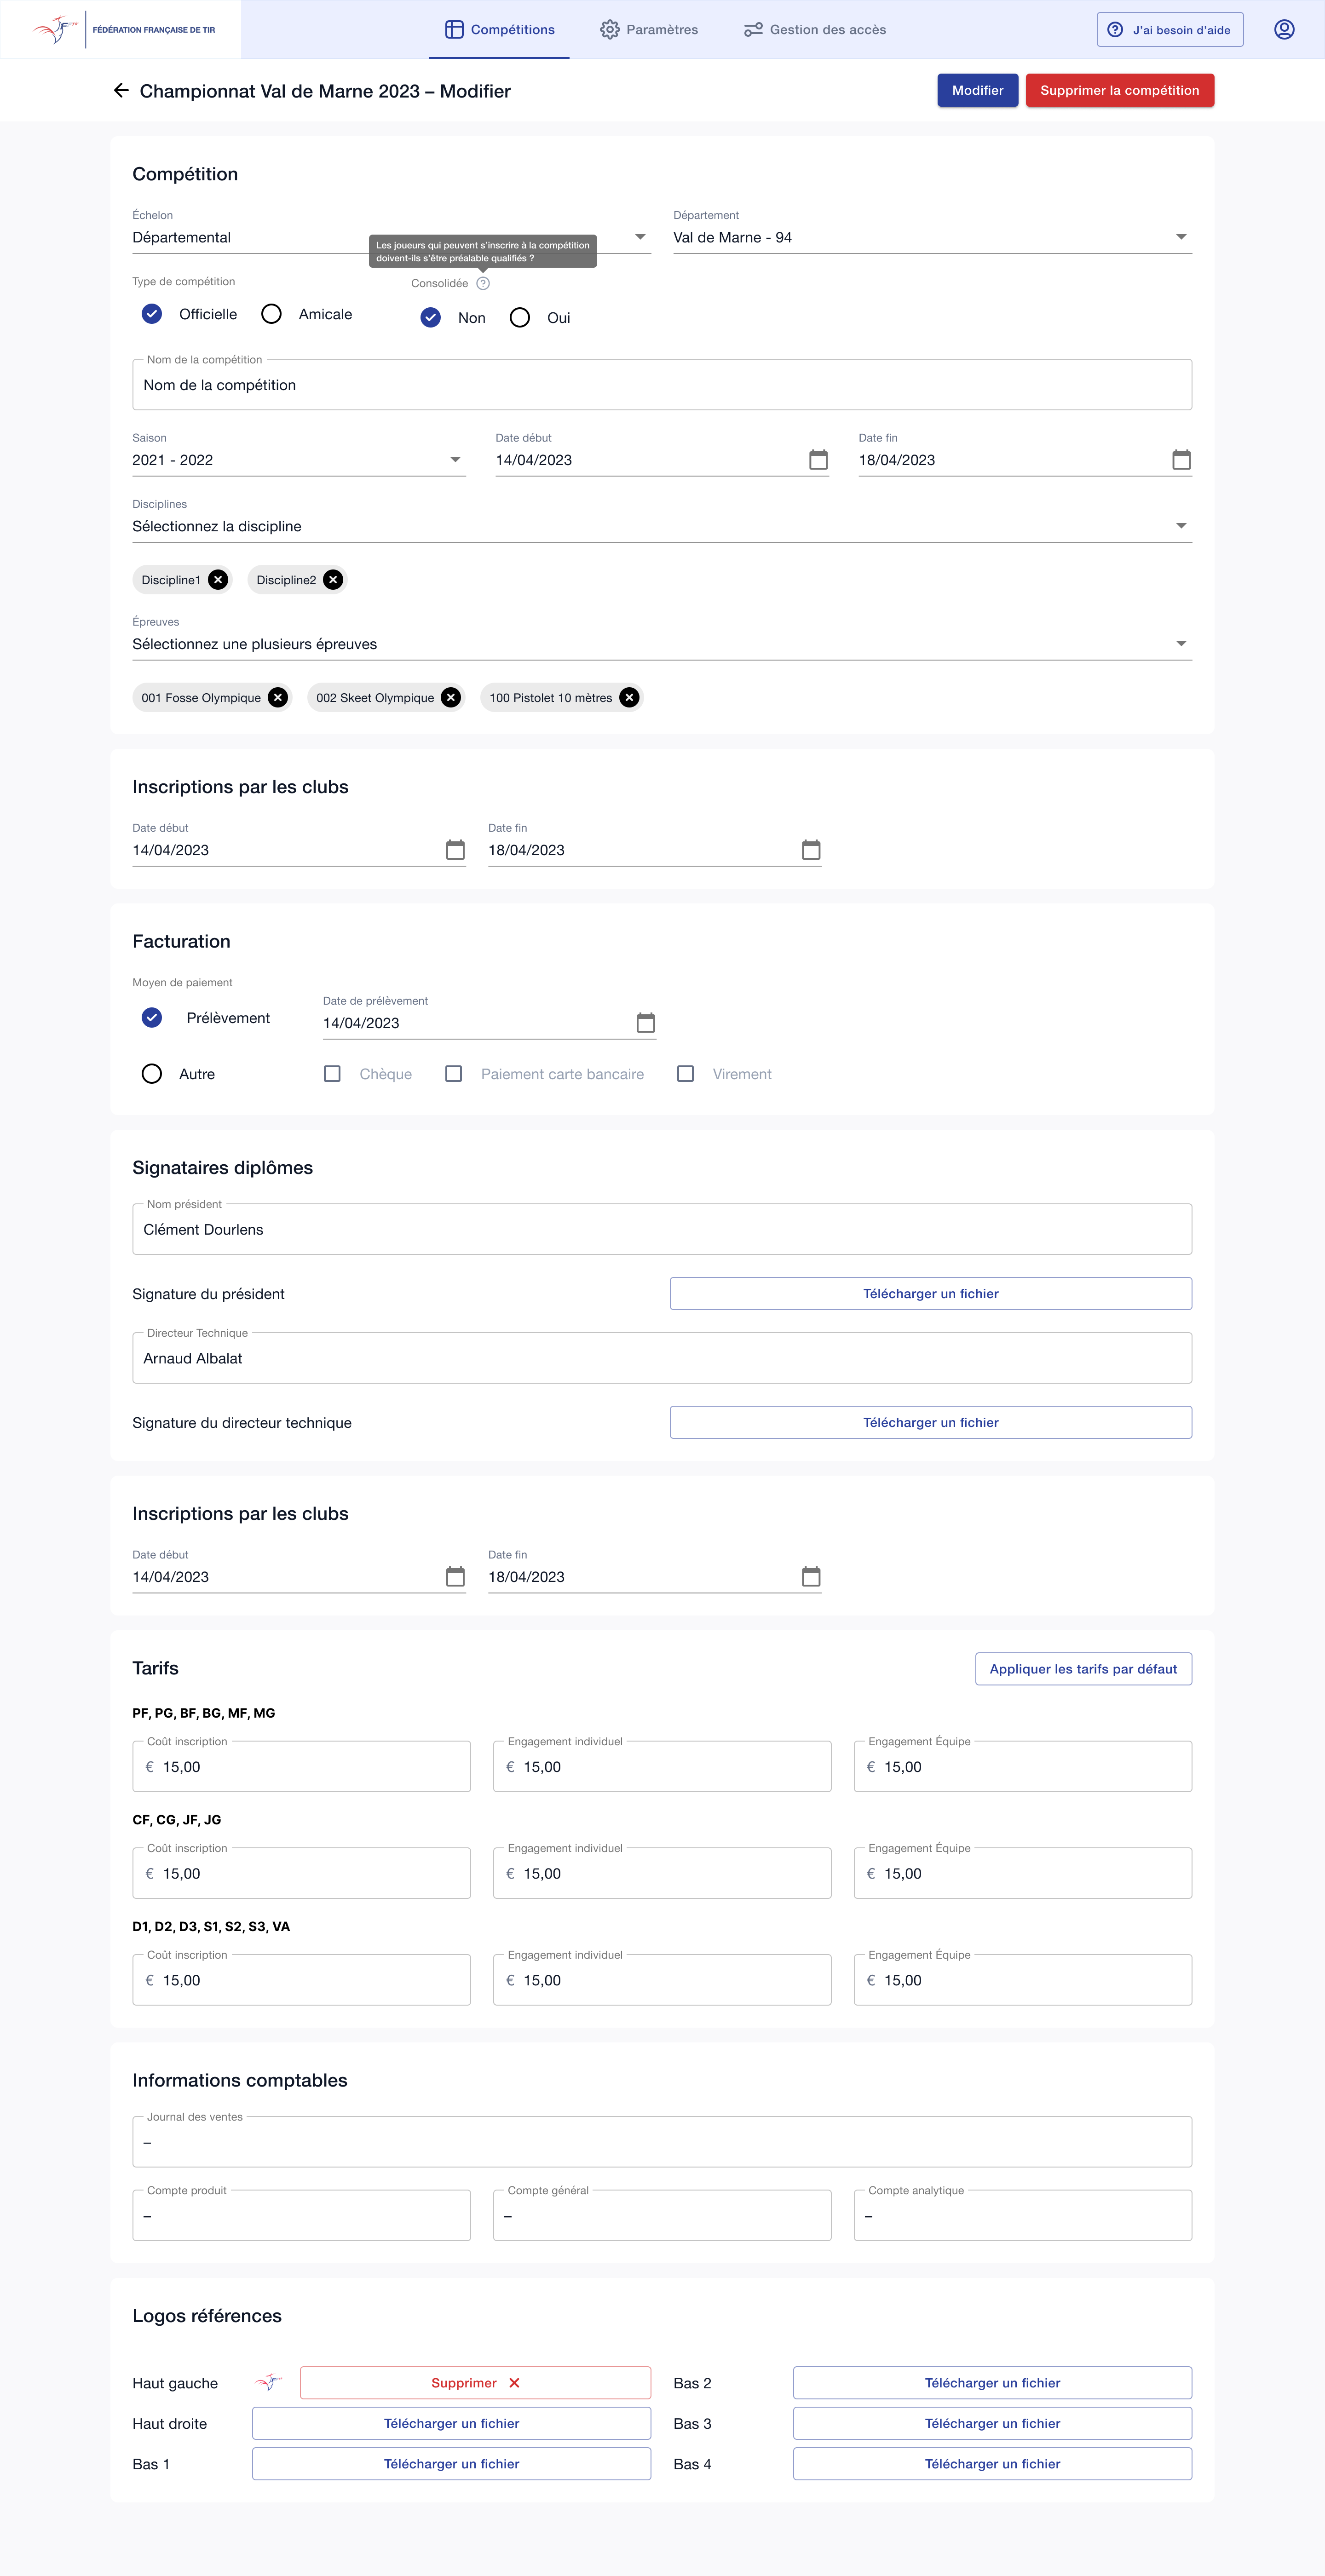
Task: Tick the Paiement carte bancaire checkbox
Action: [453, 1074]
